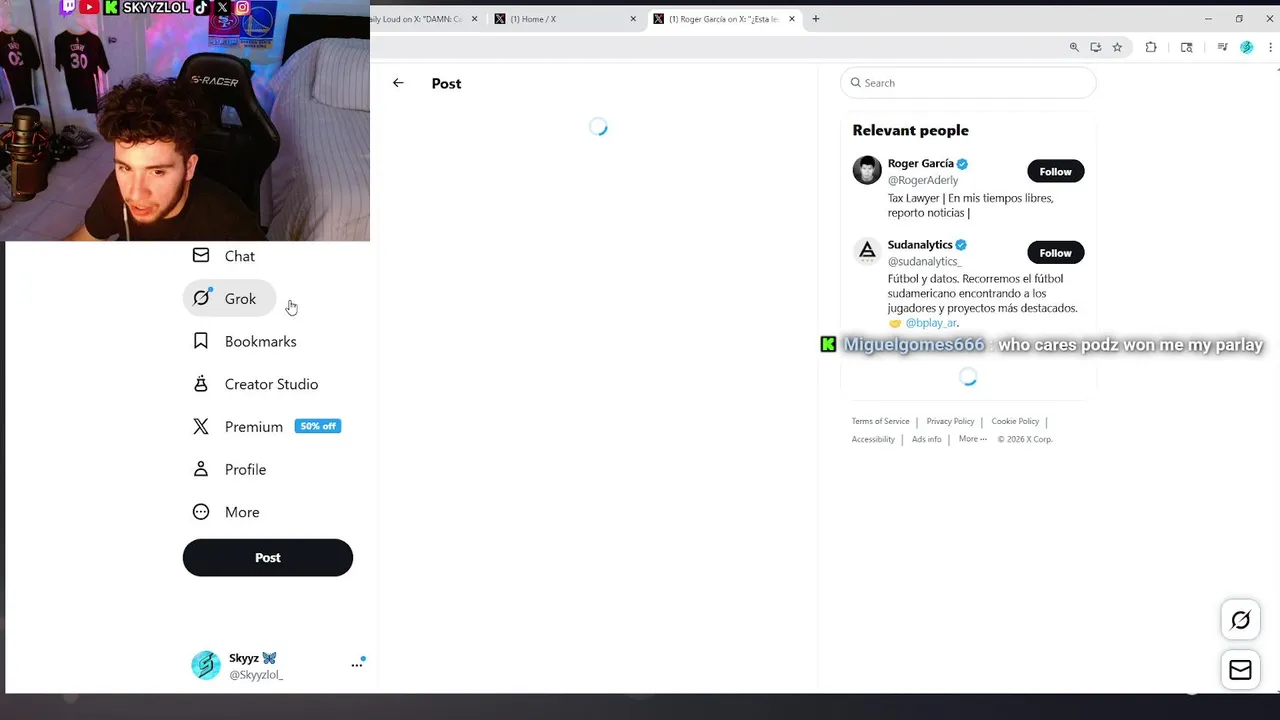Open Grok in the sidebar
This screenshot has width=1280, height=720.
228,299
